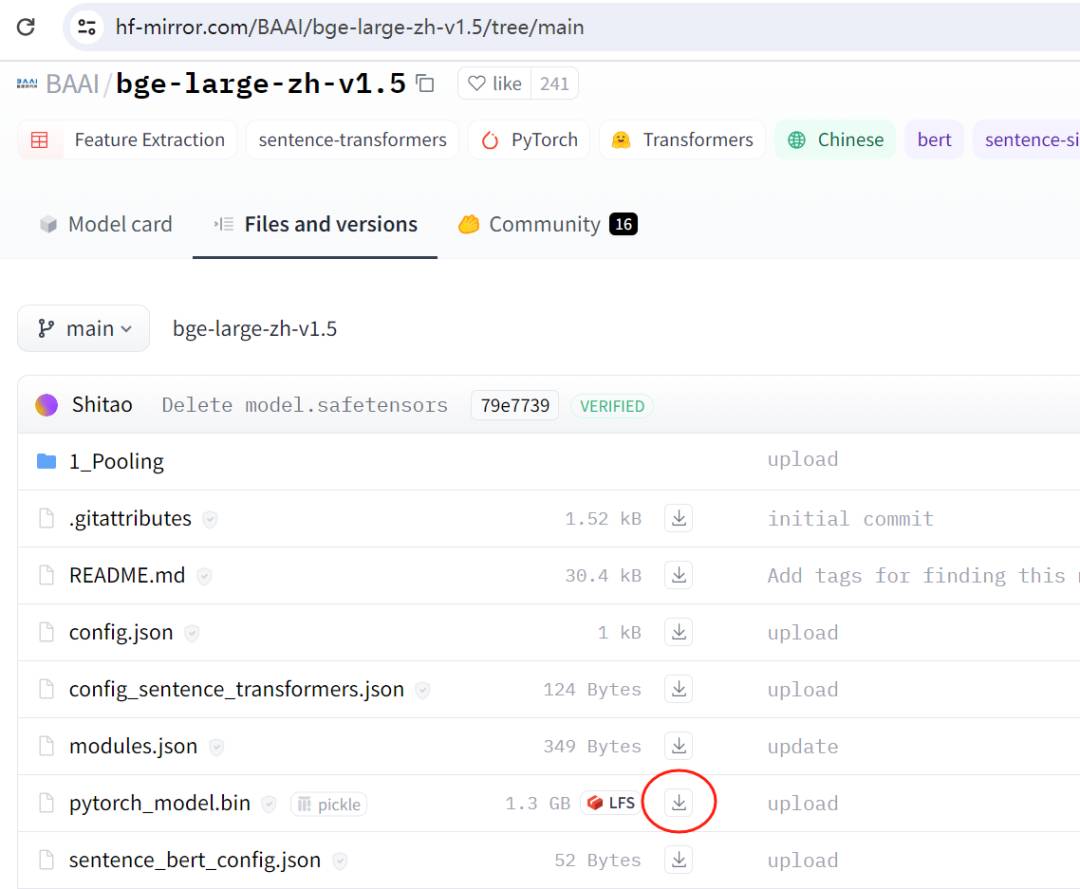Download the sentence_bert_config.json file

(x=678, y=860)
